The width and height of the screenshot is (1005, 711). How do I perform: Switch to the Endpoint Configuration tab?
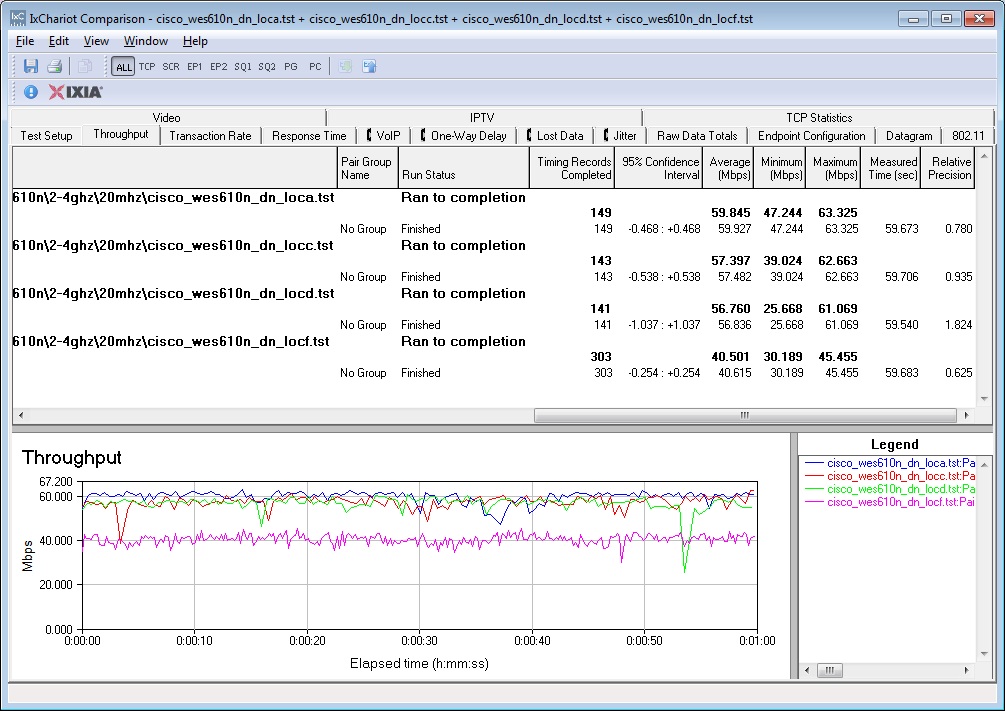click(x=811, y=136)
